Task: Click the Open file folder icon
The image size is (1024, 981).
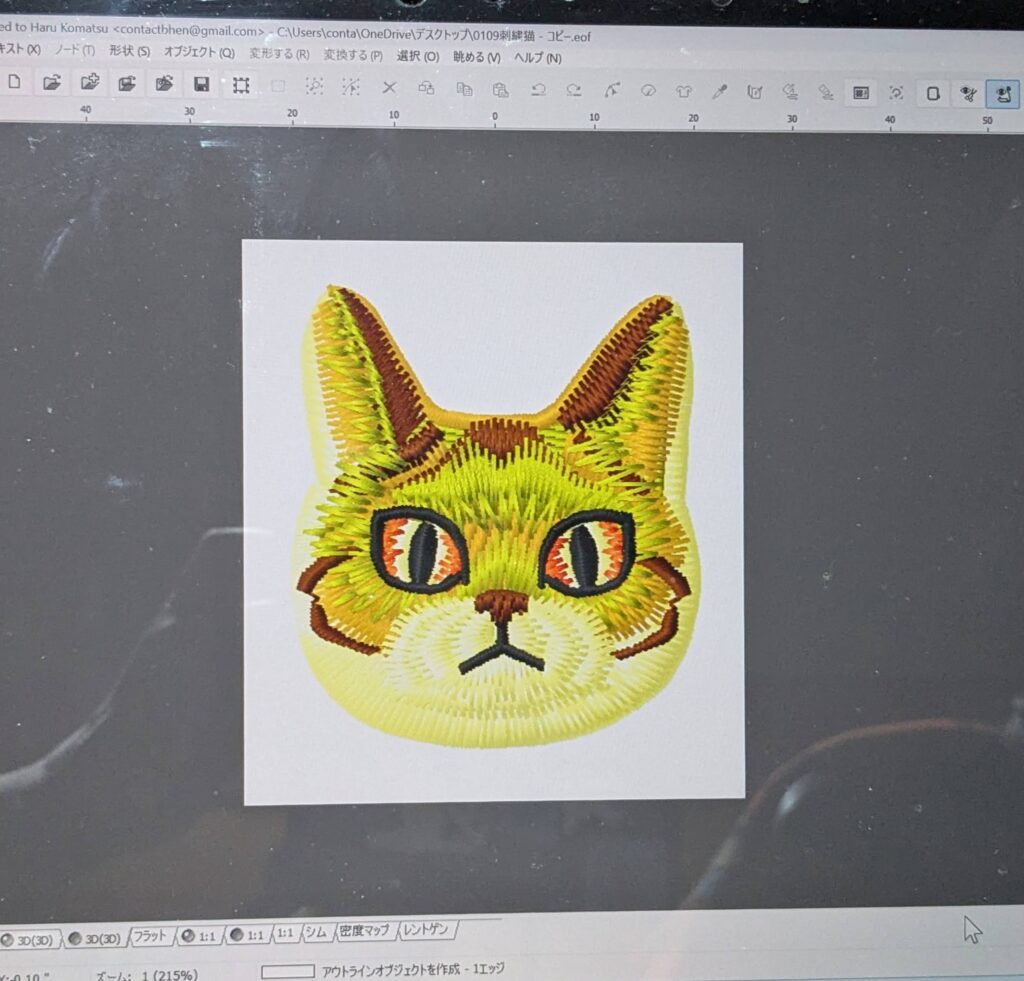Action: (x=52, y=84)
